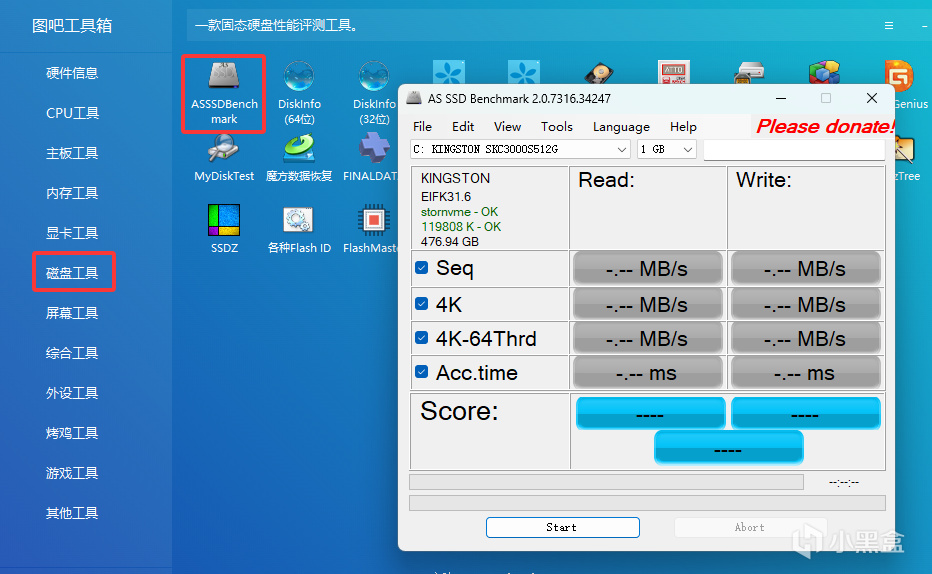
Task: Select 显卡工具 in the sidebar
Action: [x=72, y=233]
